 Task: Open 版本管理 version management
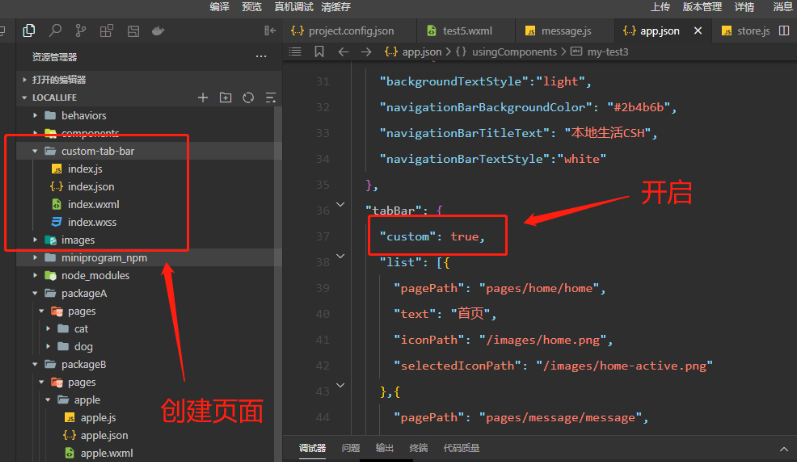click(x=702, y=7)
